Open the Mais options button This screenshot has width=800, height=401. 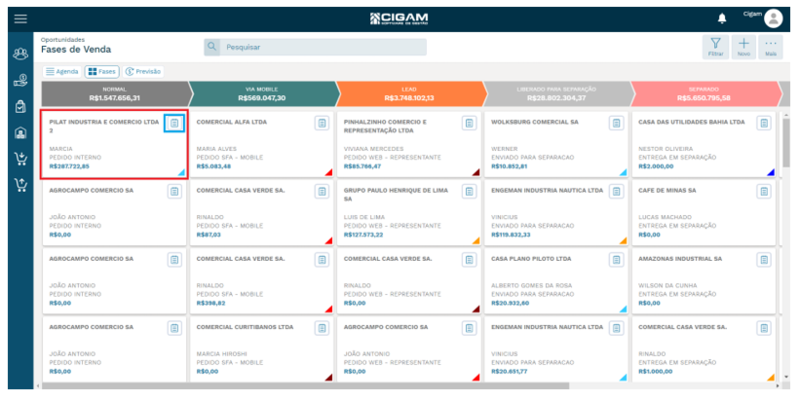770,47
